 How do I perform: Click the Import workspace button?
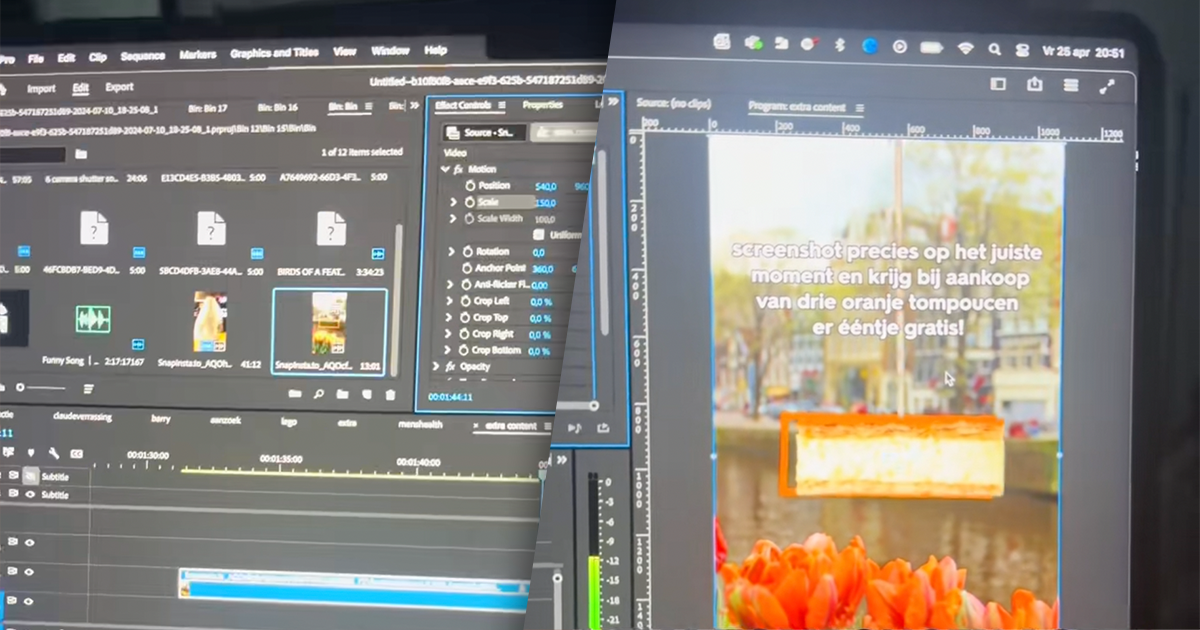click(x=41, y=88)
